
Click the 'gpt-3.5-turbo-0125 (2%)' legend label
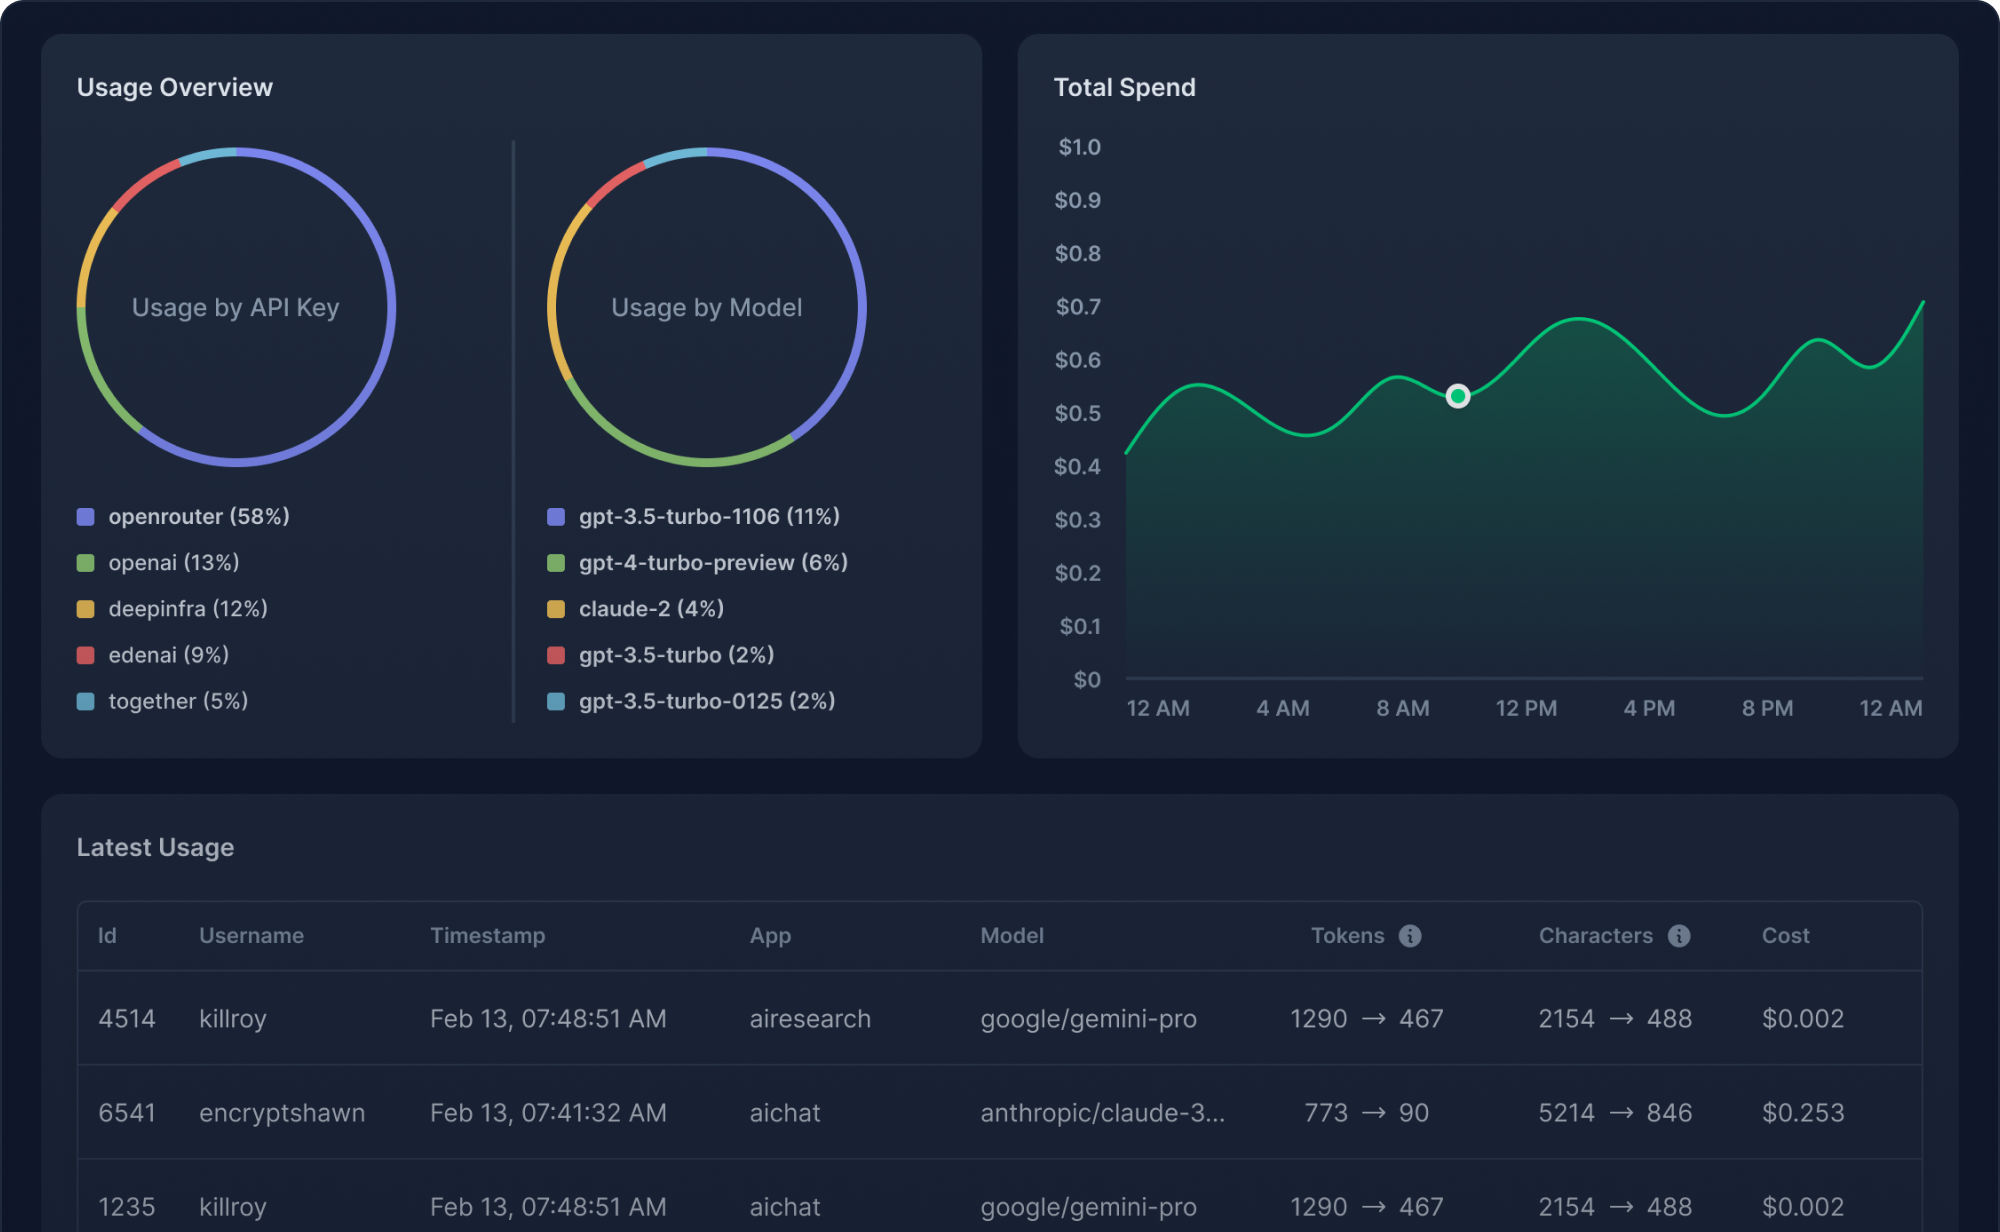click(x=707, y=701)
